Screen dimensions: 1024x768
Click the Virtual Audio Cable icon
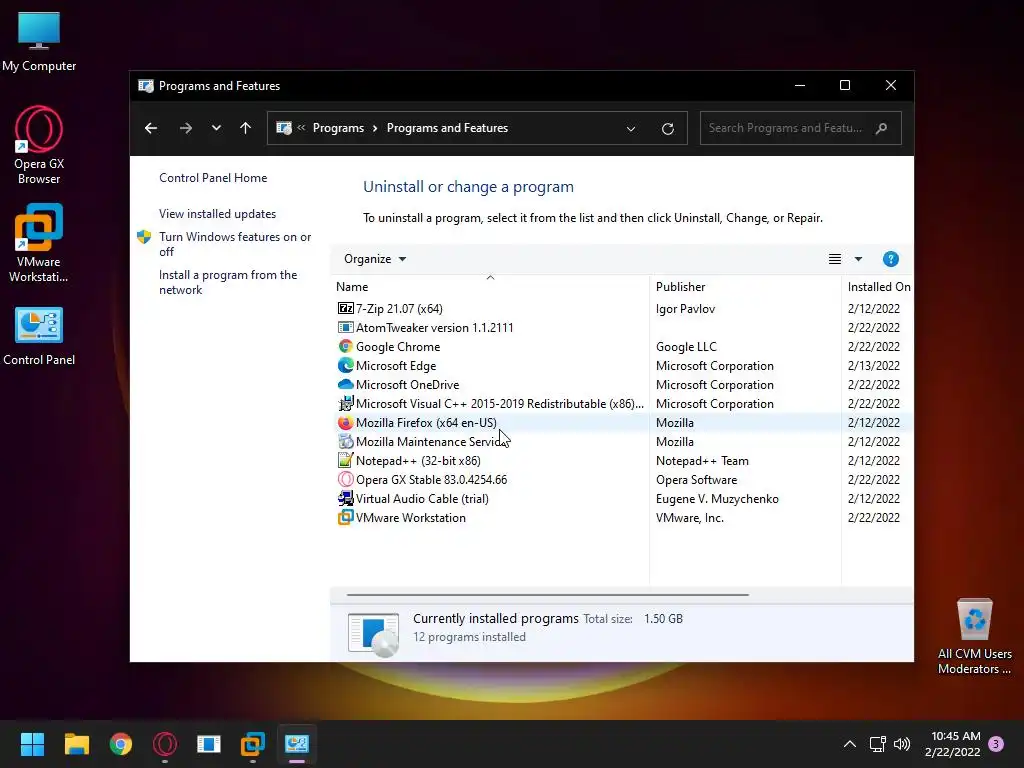pos(345,498)
